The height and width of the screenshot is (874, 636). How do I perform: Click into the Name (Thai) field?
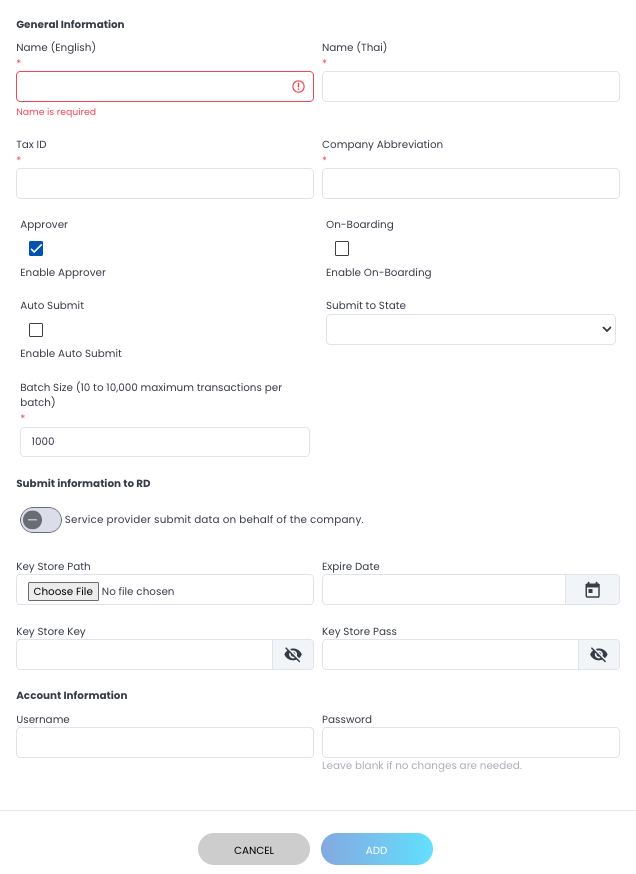[x=470, y=87]
